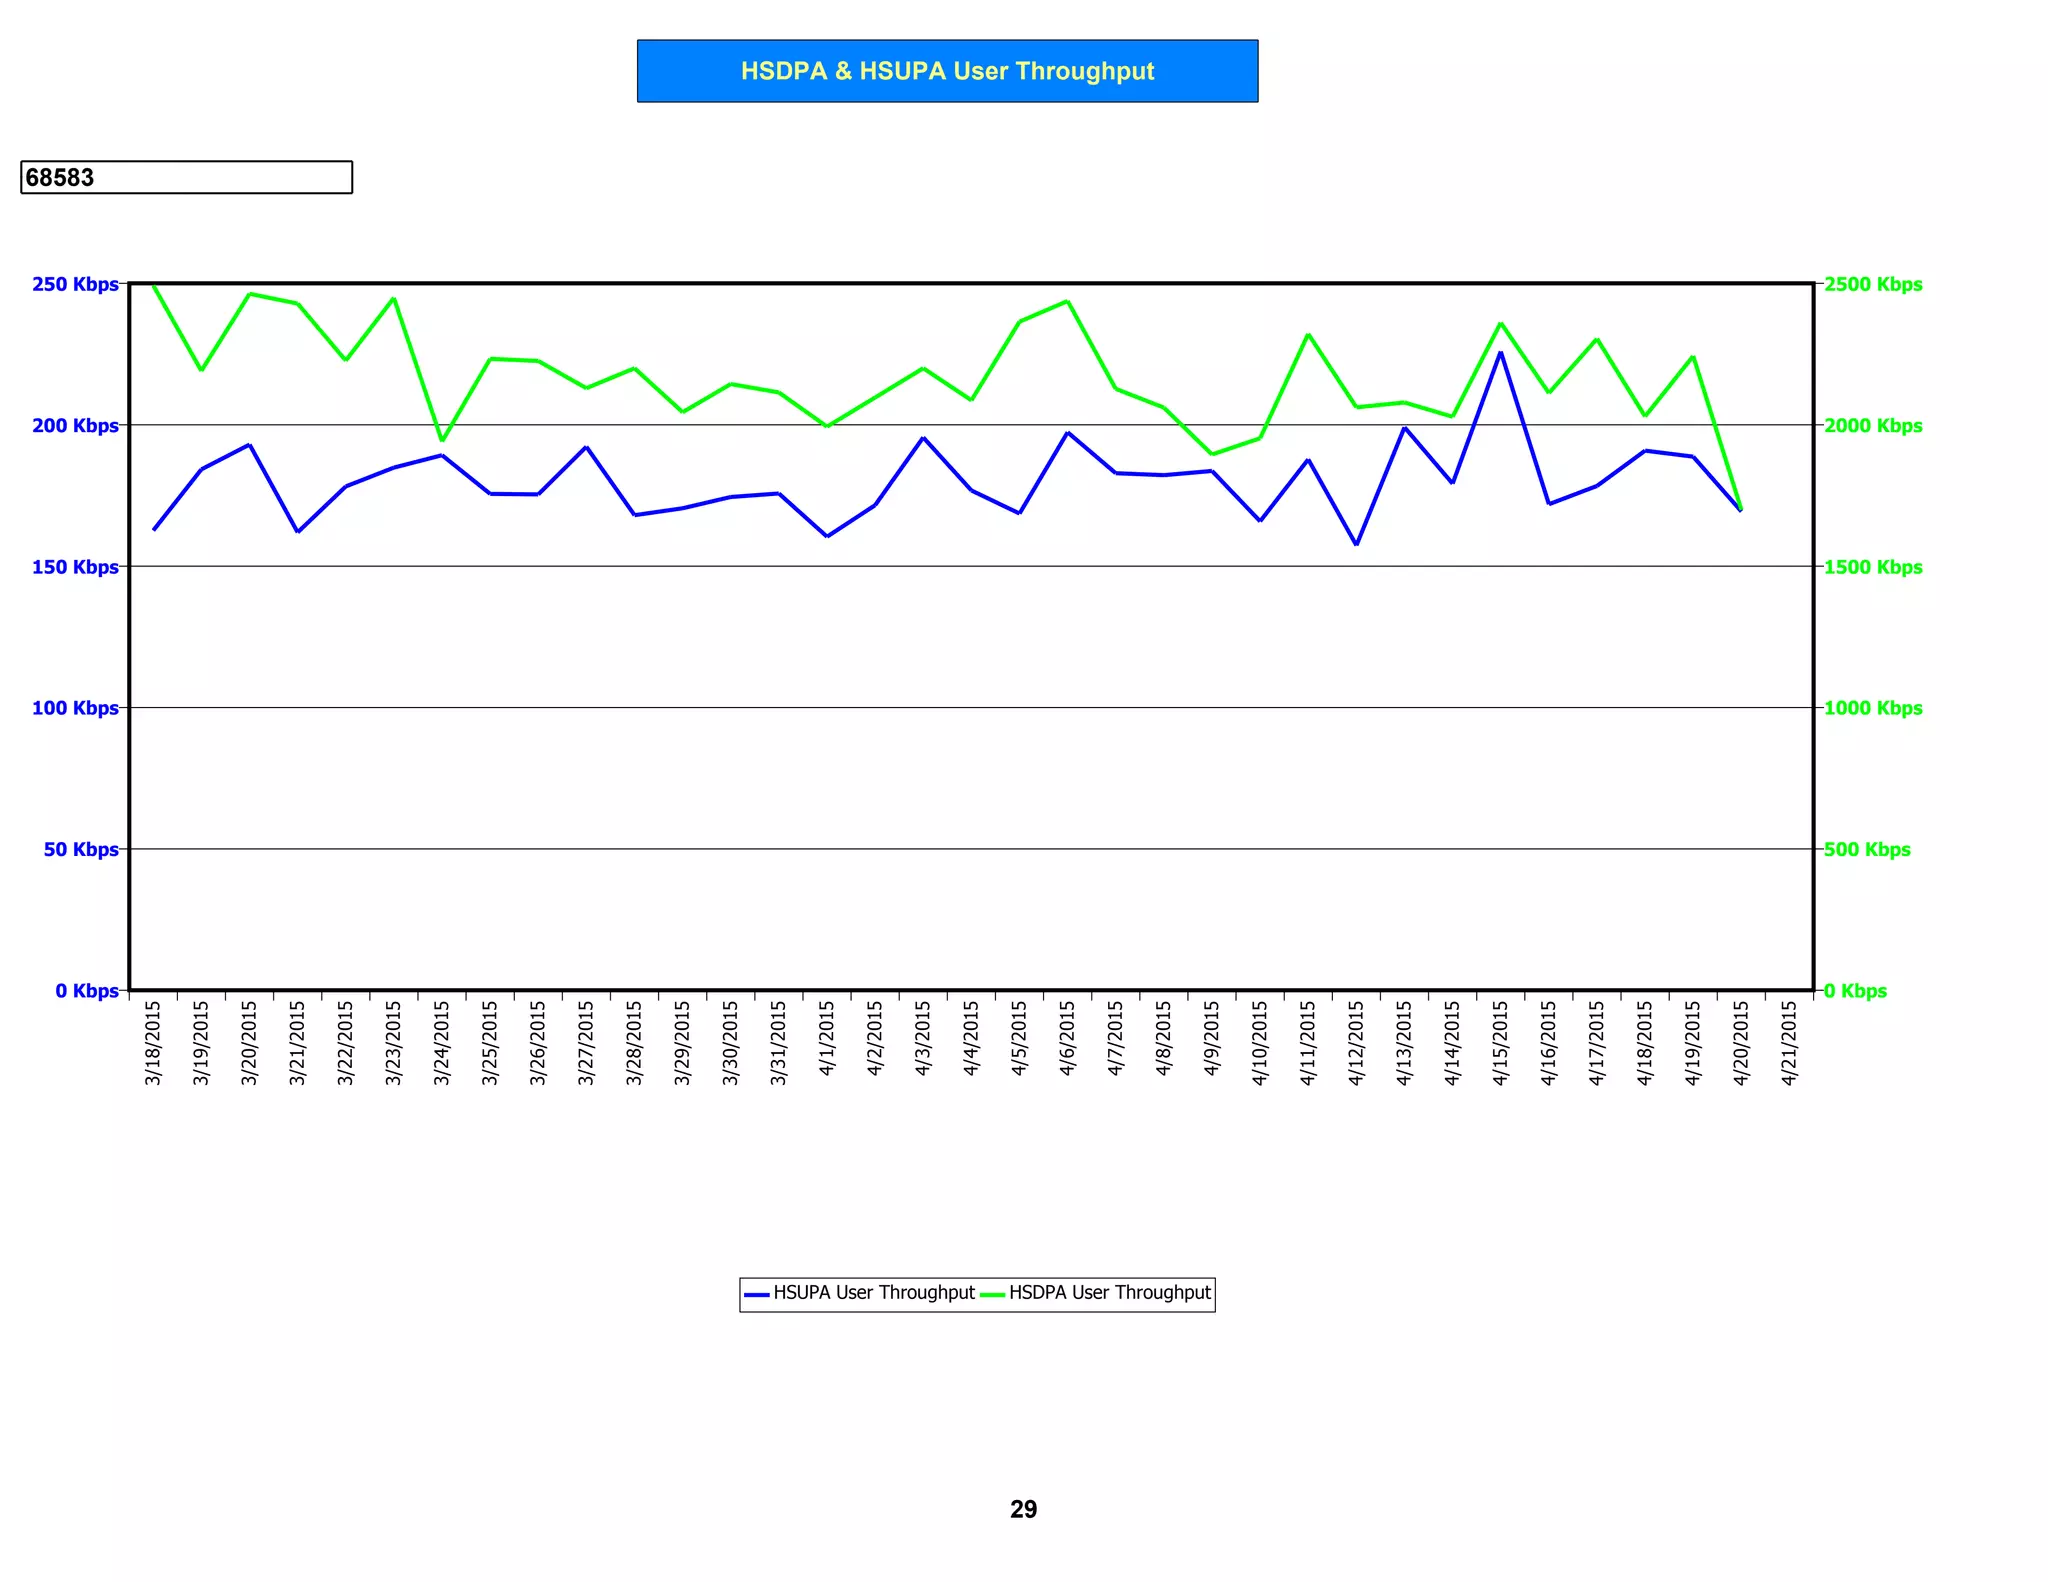Viewport: 2048px width, 1582px height.
Task: Click the 4/5/2015 date label
Action: pyautogui.click(x=1019, y=1038)
